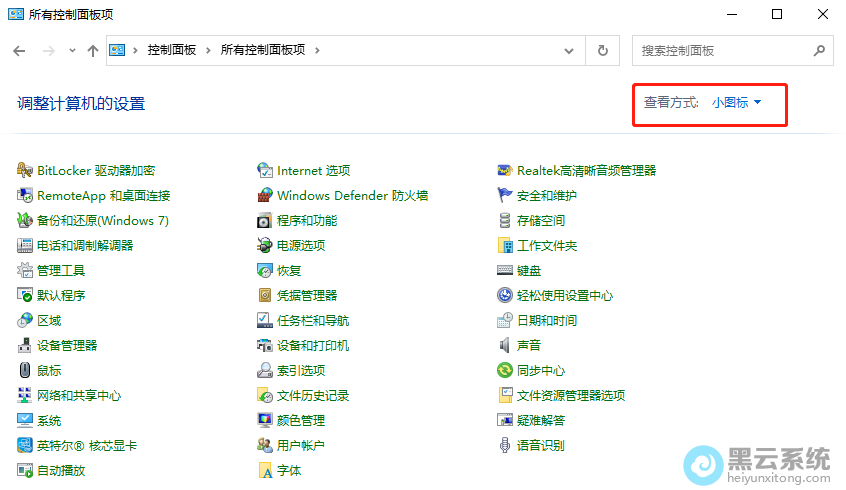Open the 文件历史记录 icon

[x=264, y=396]
